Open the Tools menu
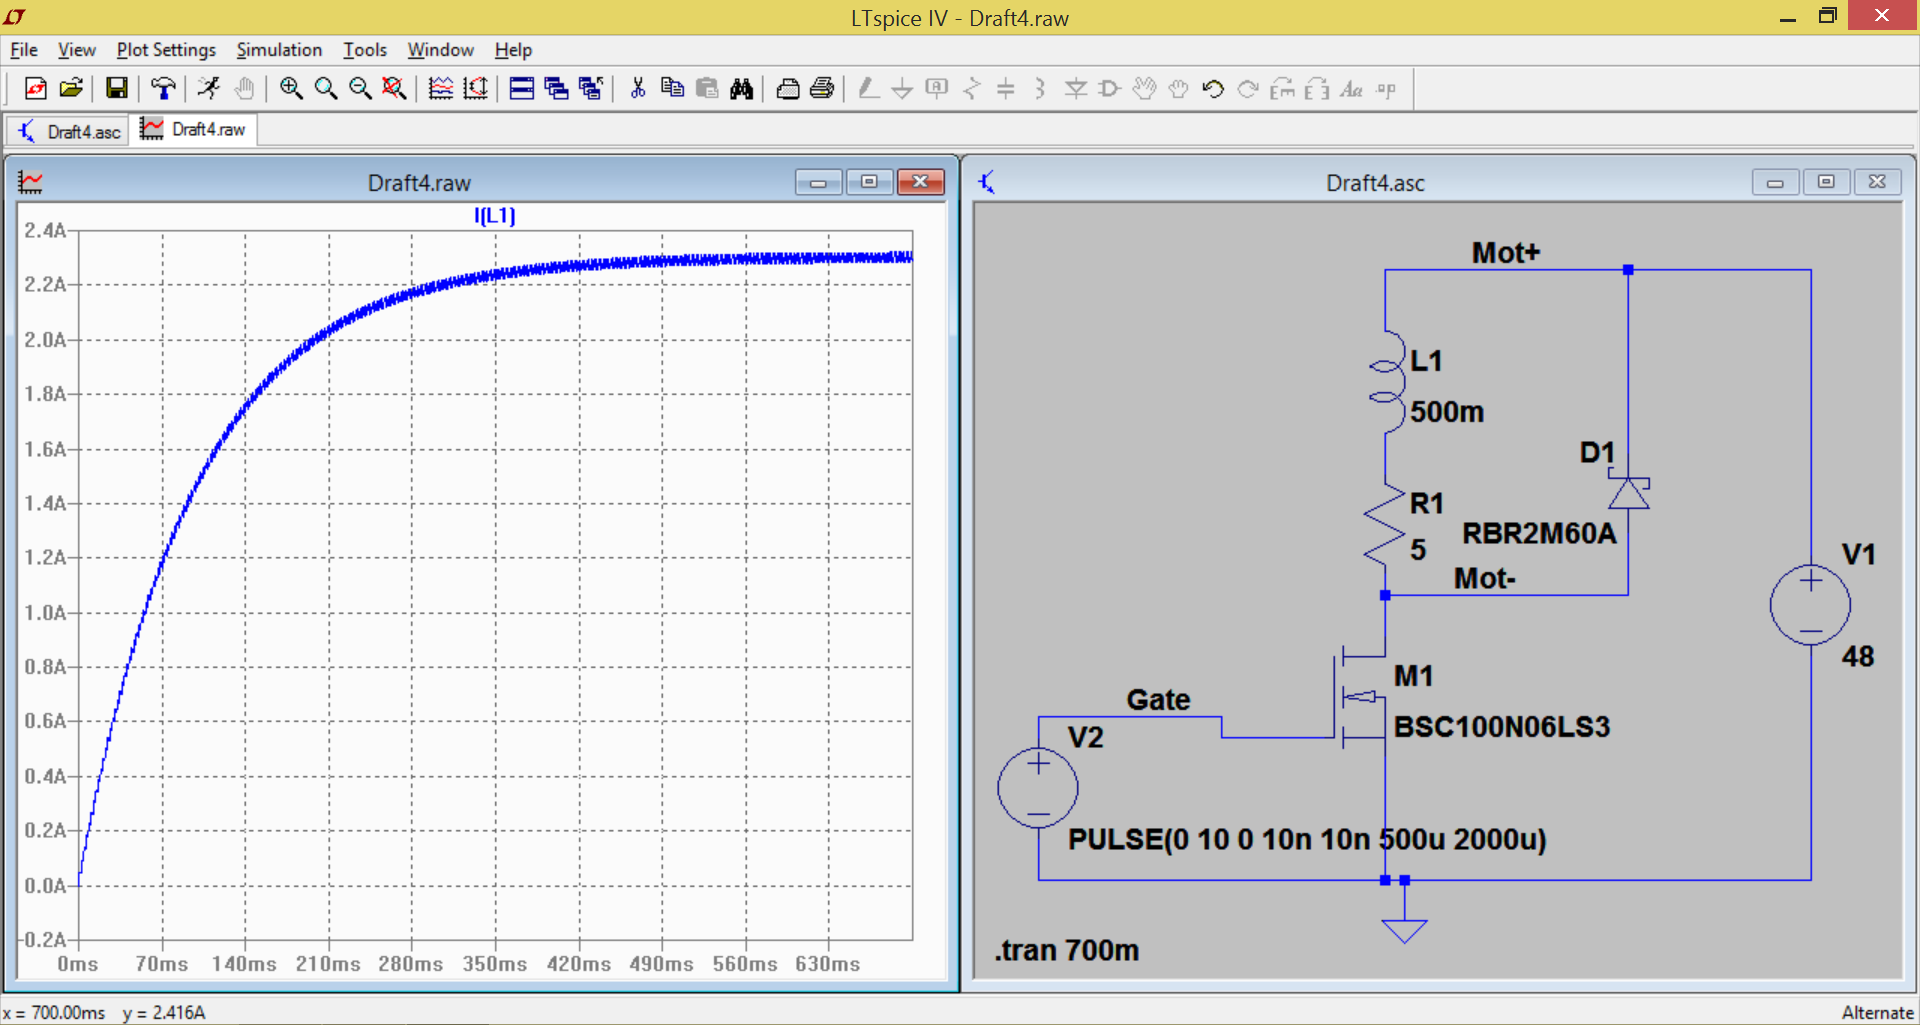The width and height of the screenshot is (1920, 1025). tap(364, 50)
